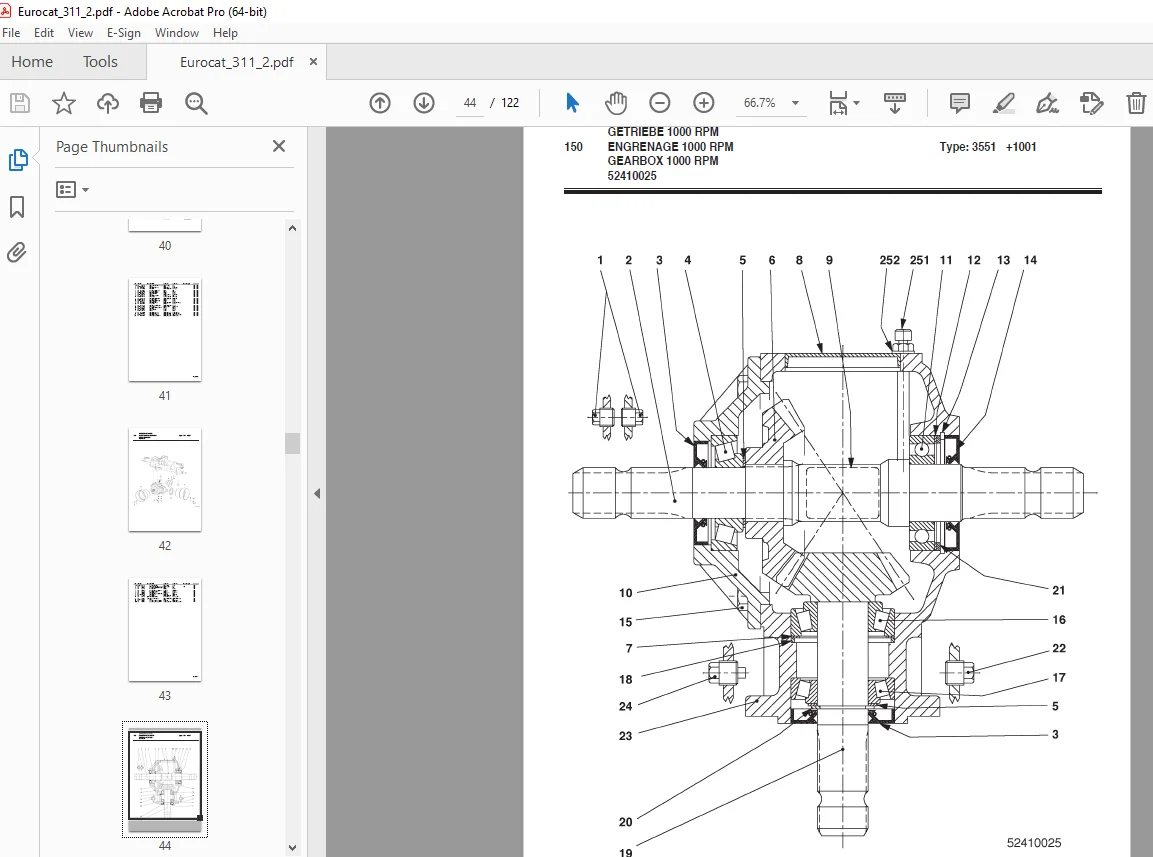The height and width of the screenshot is (857, 1153).
Task: Upload file to cloud icon
Action: pyautogui.click(x=108, y=103)
